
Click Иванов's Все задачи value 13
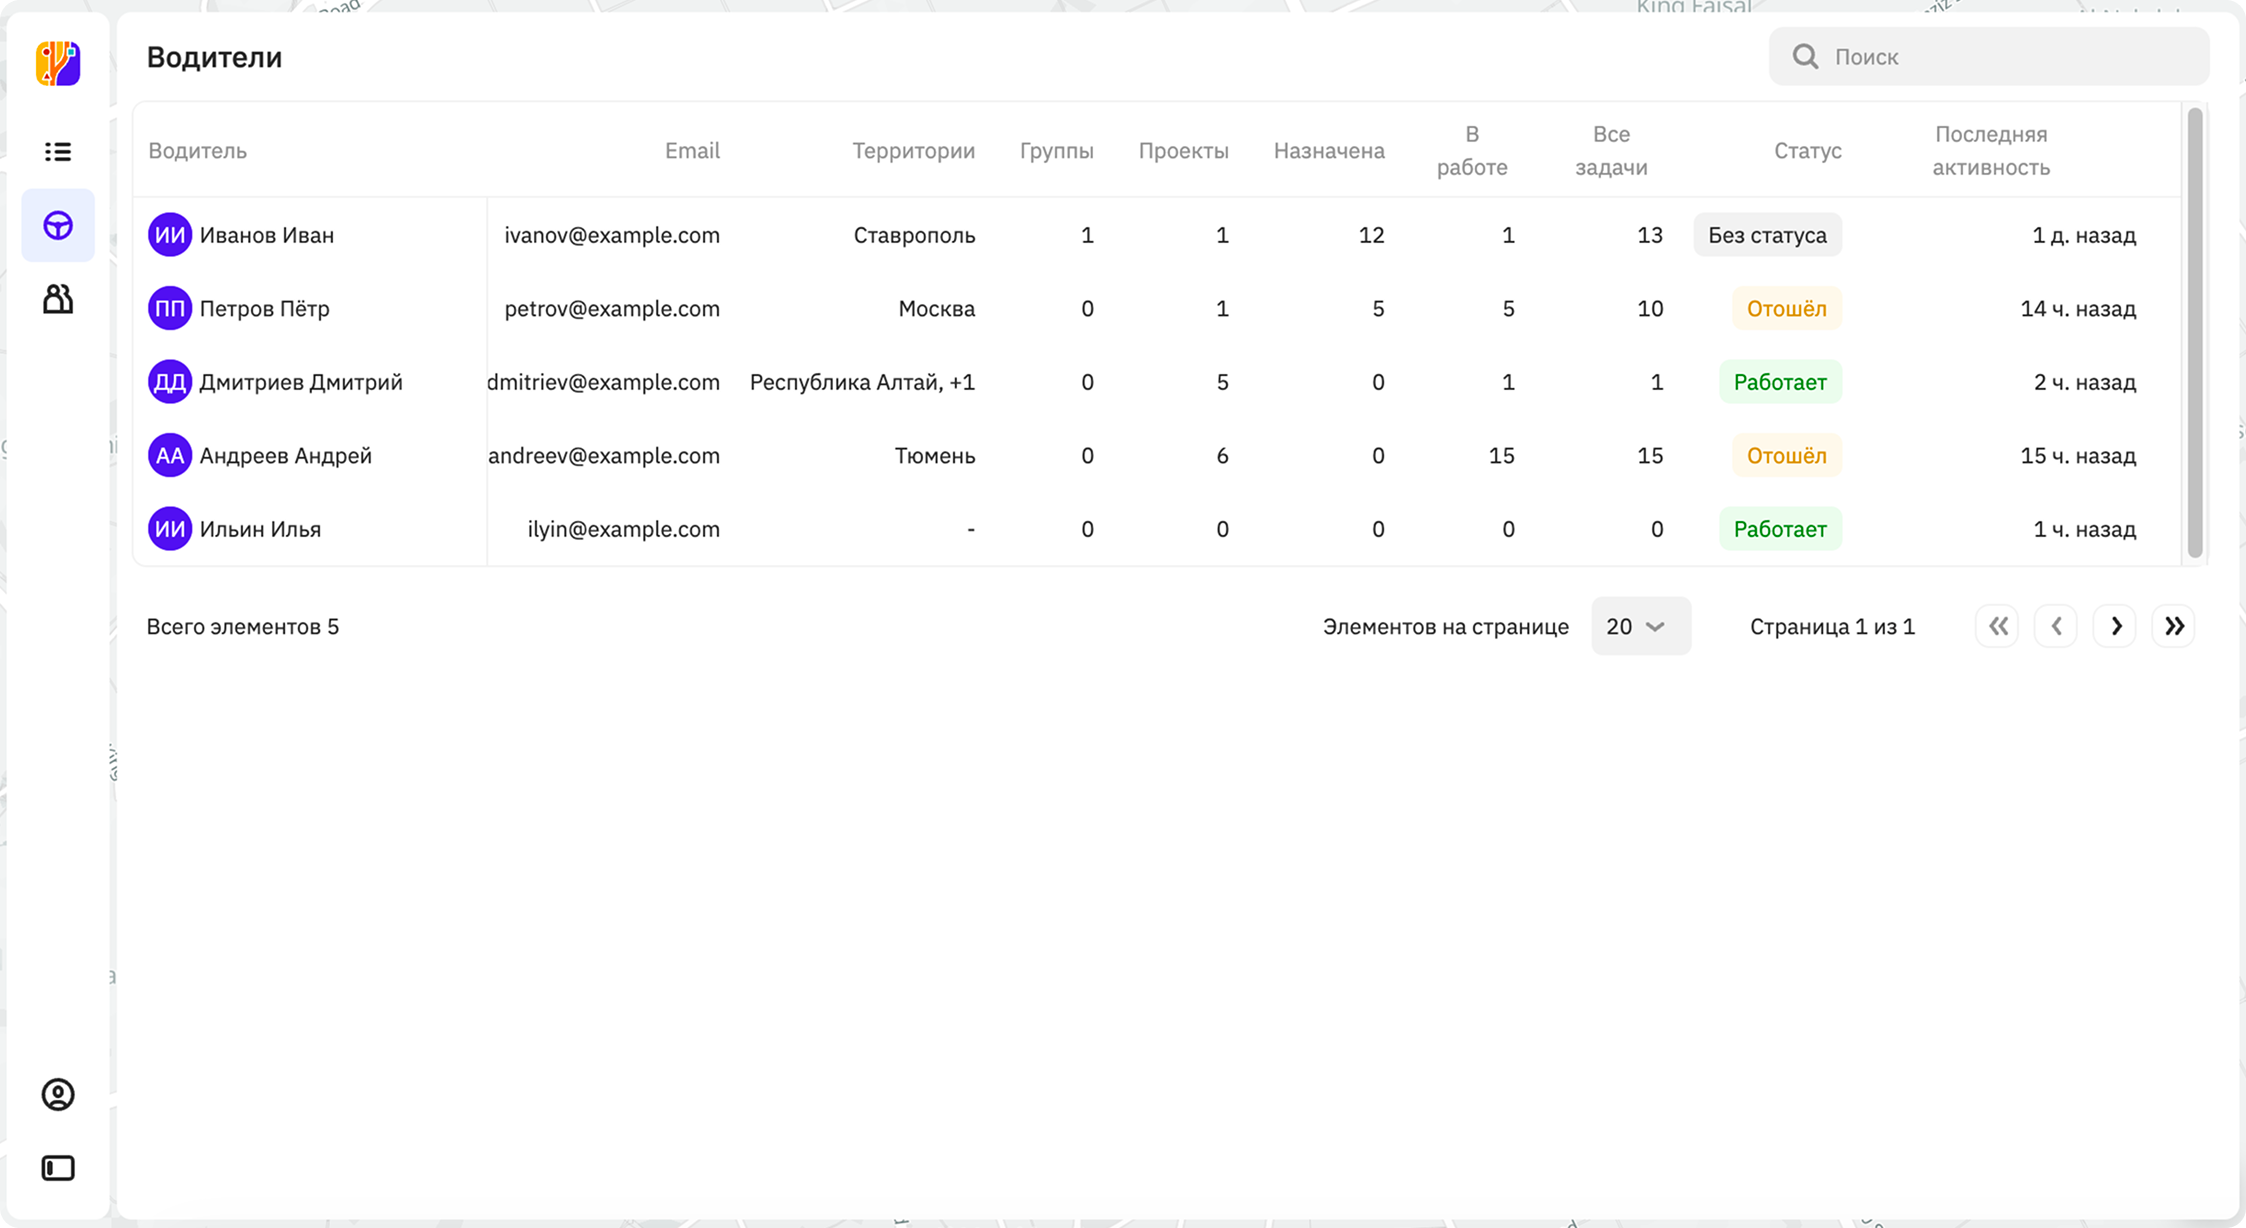(x=1650, y=235)
